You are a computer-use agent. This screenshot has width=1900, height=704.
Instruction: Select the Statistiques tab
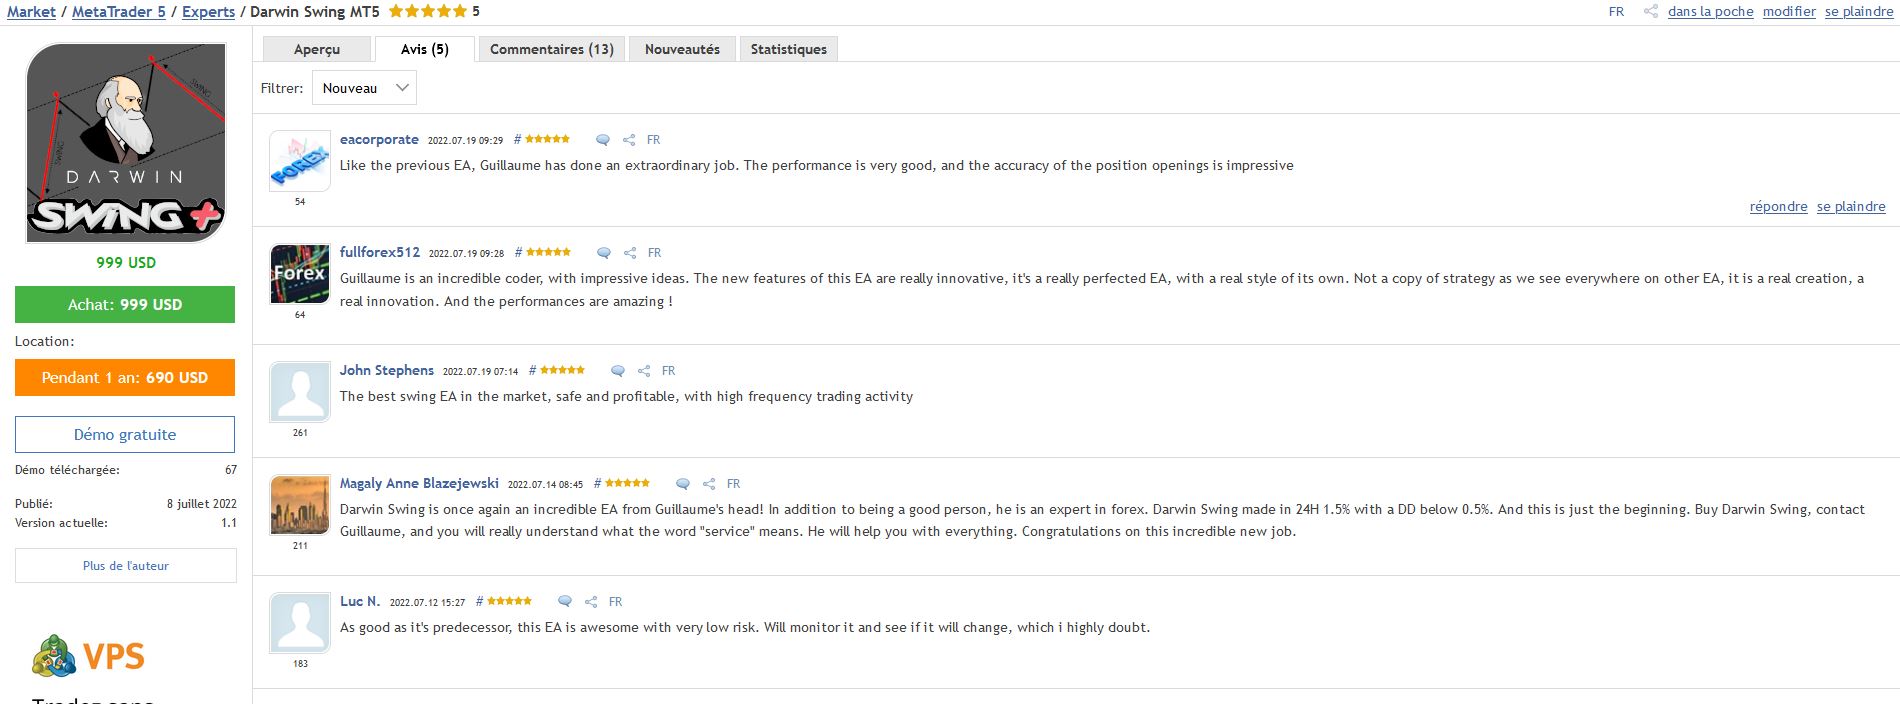[x=788, y=49]
